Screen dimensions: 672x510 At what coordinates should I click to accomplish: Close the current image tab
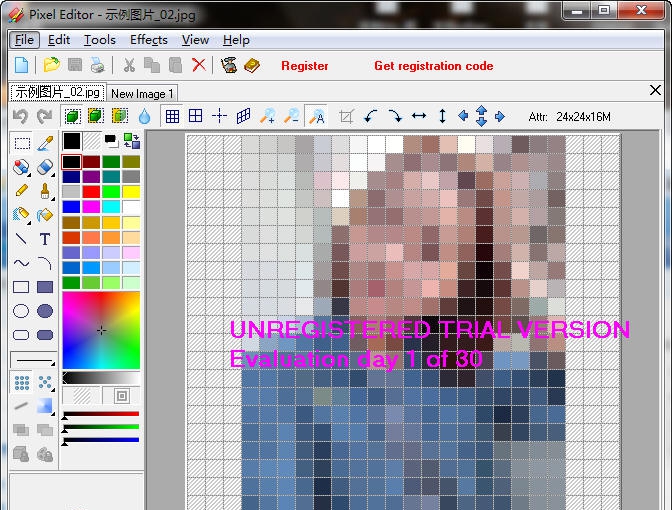point(655,90)
